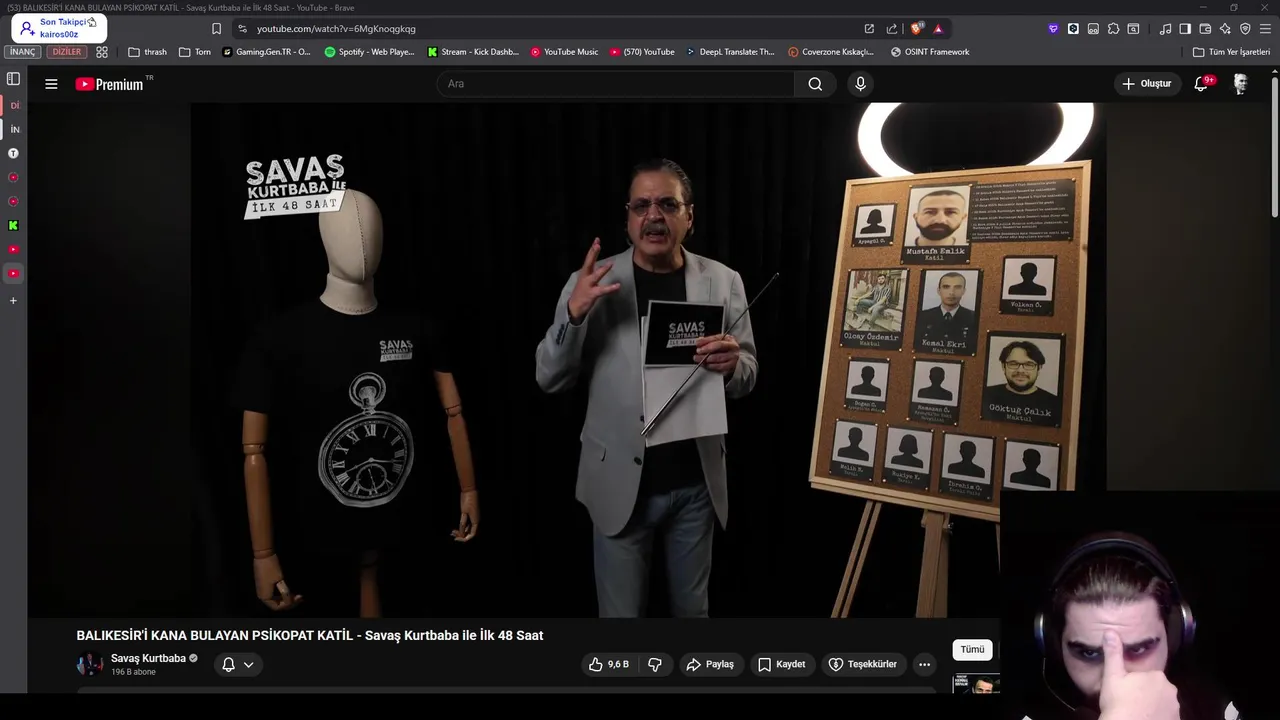1280x720 pixels.
Task: Expand the thrash bookmarks folder
Action: pos(147,52)
